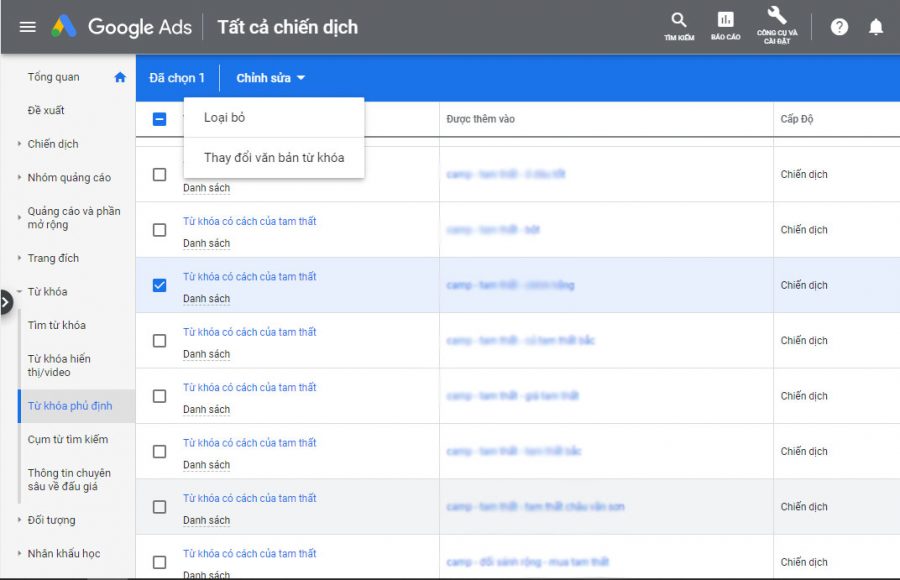
Task: Open the hamburger main menu
Action: [27, 27]
